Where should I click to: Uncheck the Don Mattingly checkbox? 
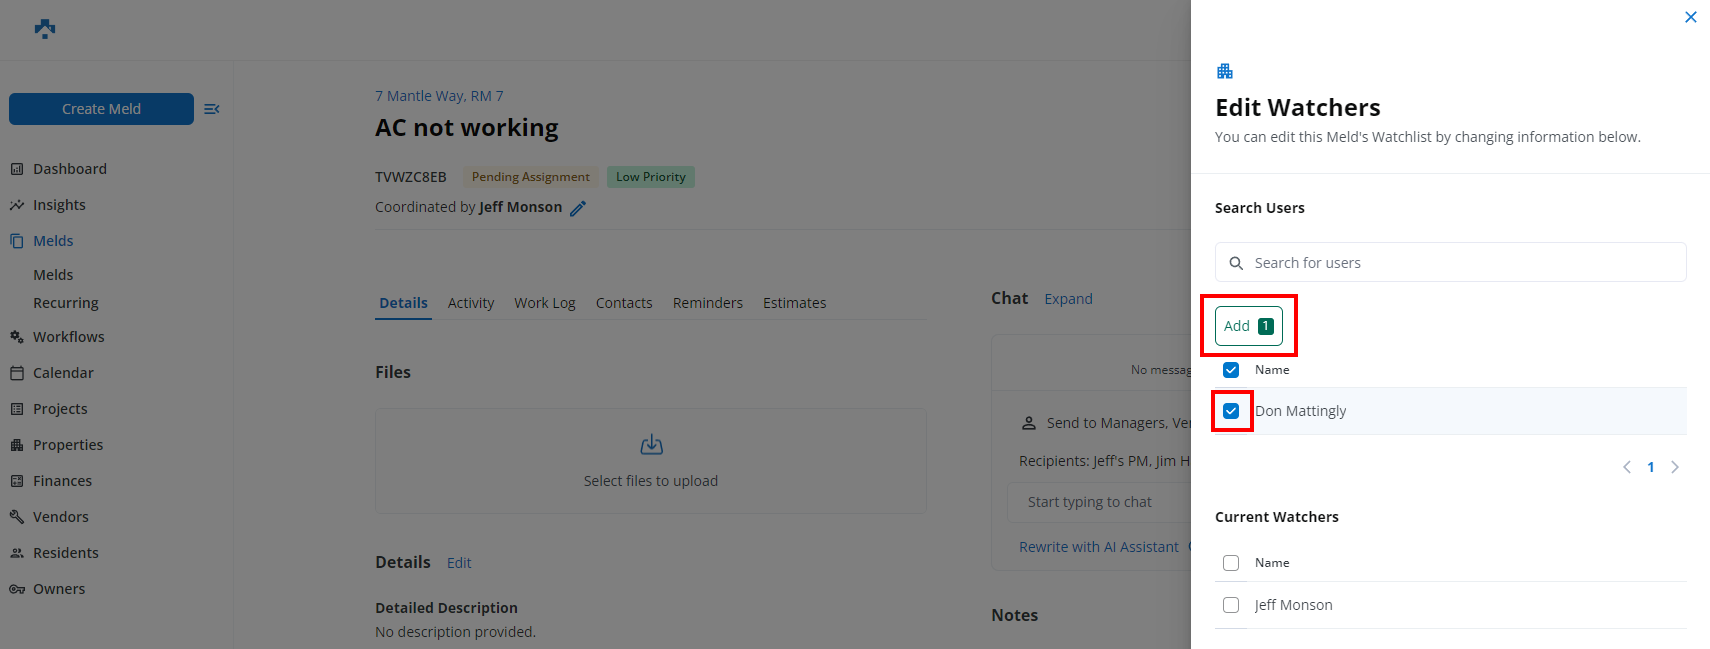tap(1231, 411)
